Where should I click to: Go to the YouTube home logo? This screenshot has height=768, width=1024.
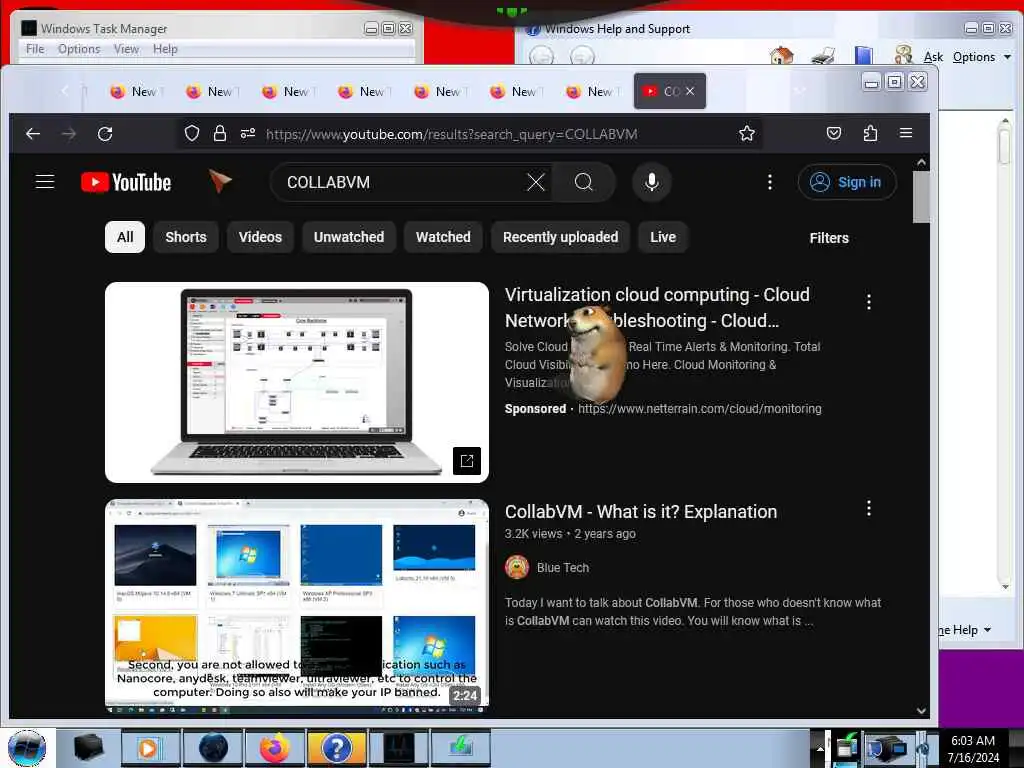pos(126,182)
